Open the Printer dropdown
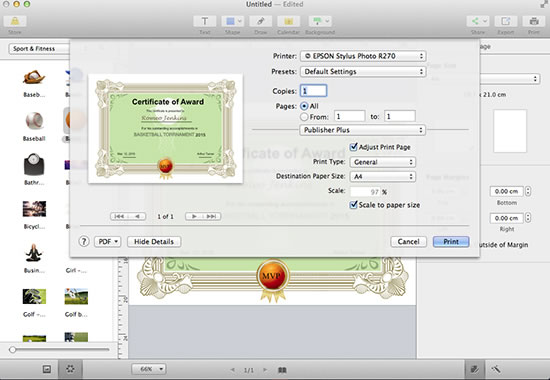The height and width of the screenshot is (380, 550). 363,56
